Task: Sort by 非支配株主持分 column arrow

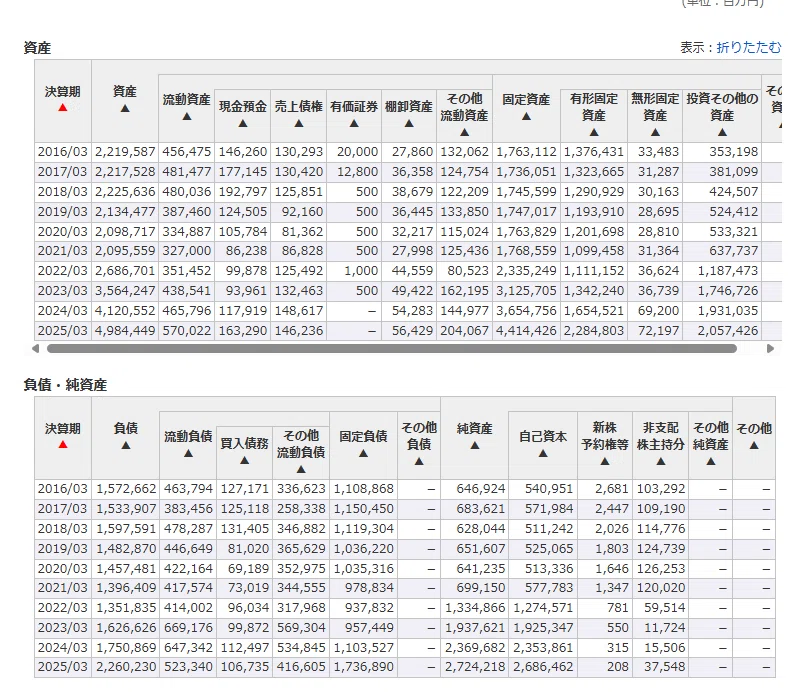Action: click(x=661, y=461)
